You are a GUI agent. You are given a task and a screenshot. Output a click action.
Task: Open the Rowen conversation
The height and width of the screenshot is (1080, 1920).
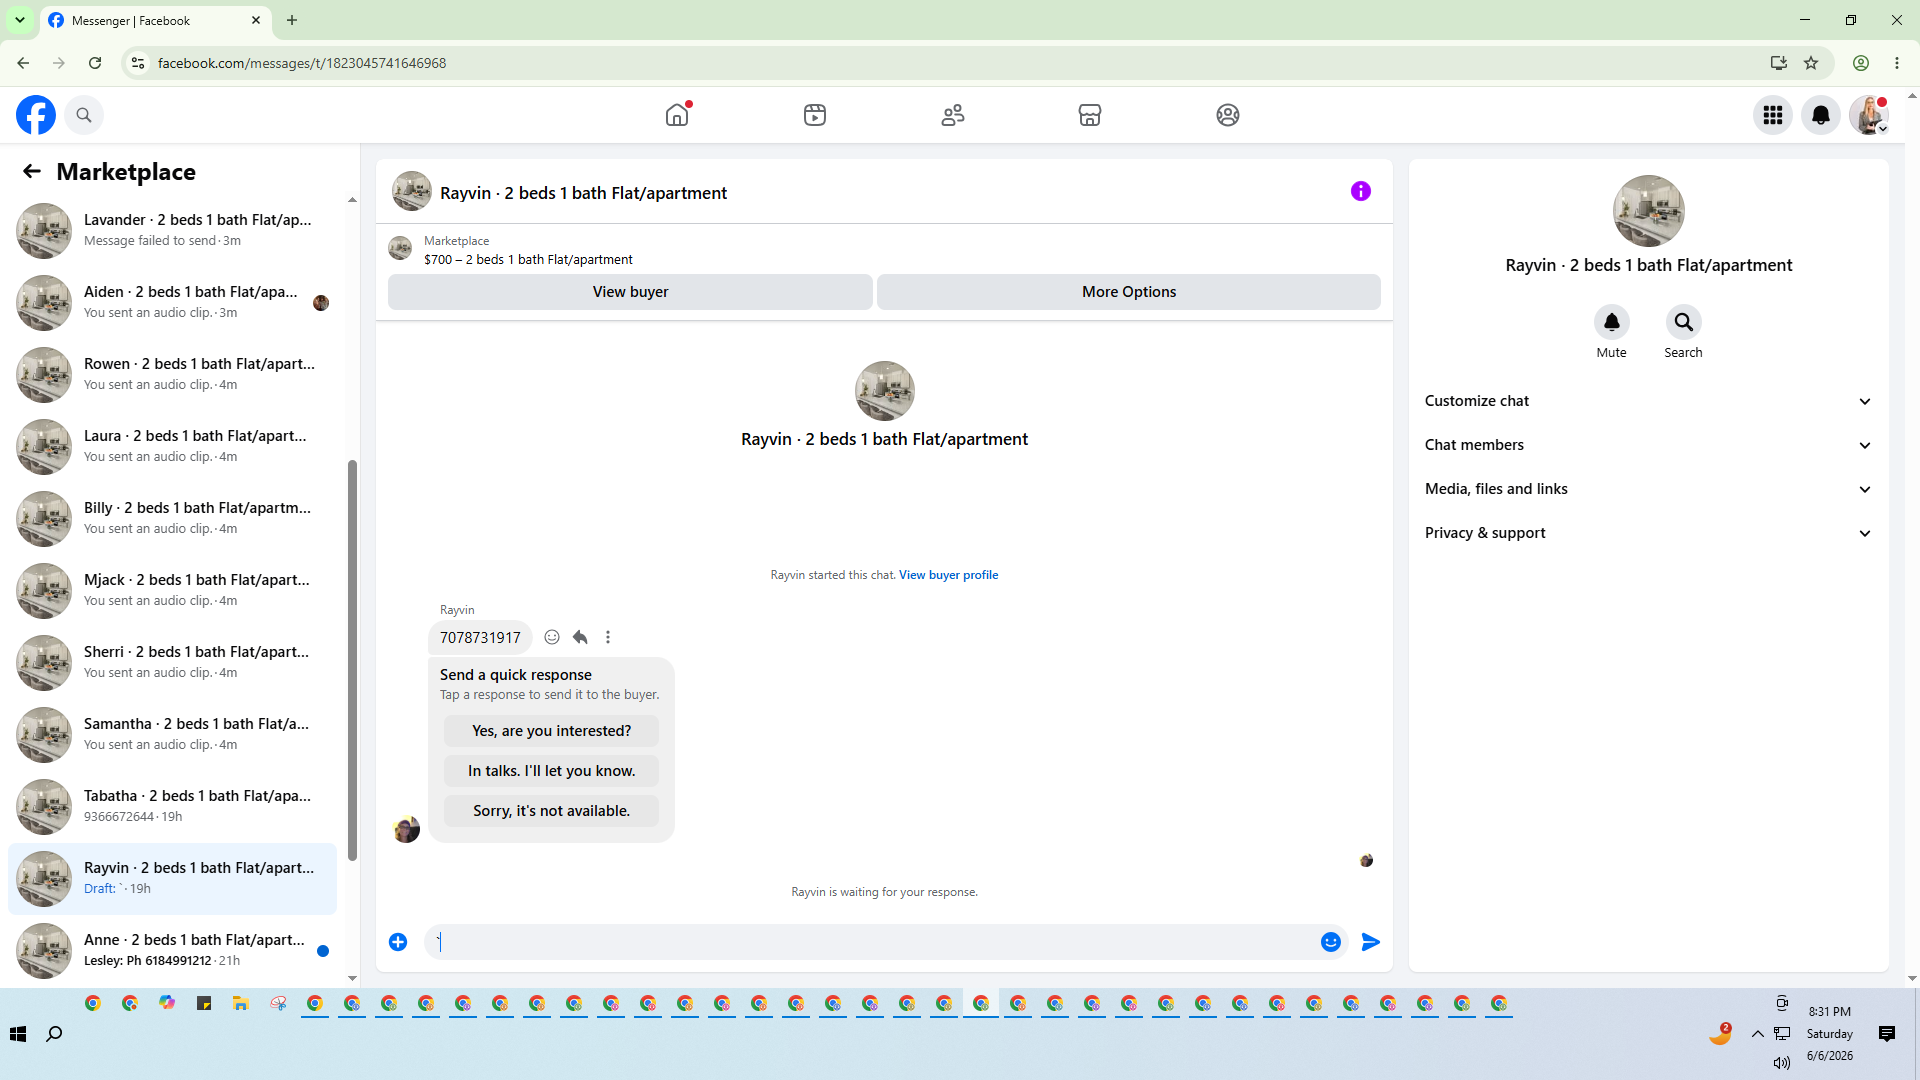173,374
